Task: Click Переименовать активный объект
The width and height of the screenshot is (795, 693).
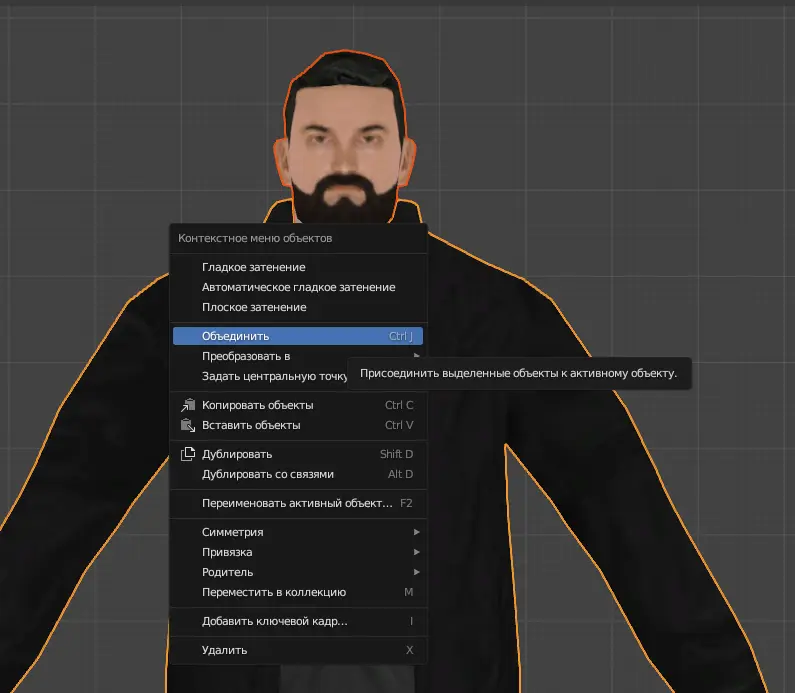Action: pyautogui.click(x=297, y=503)
